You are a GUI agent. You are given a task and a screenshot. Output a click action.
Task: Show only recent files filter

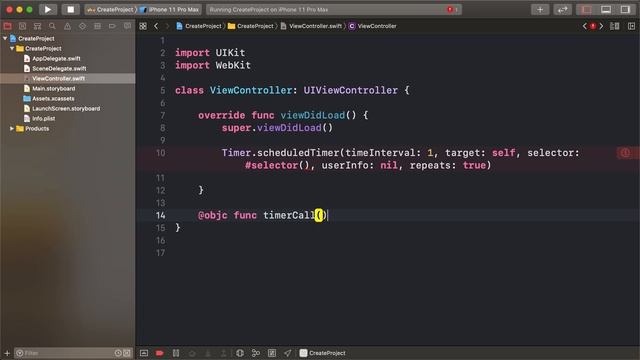coord(118,353)
